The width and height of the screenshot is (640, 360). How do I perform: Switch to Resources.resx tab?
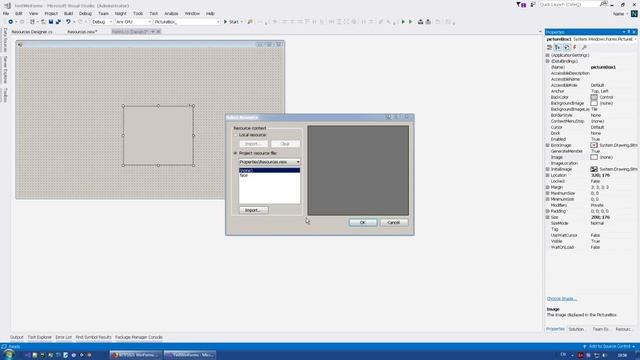pyautogui.click(x=82, y=31)
